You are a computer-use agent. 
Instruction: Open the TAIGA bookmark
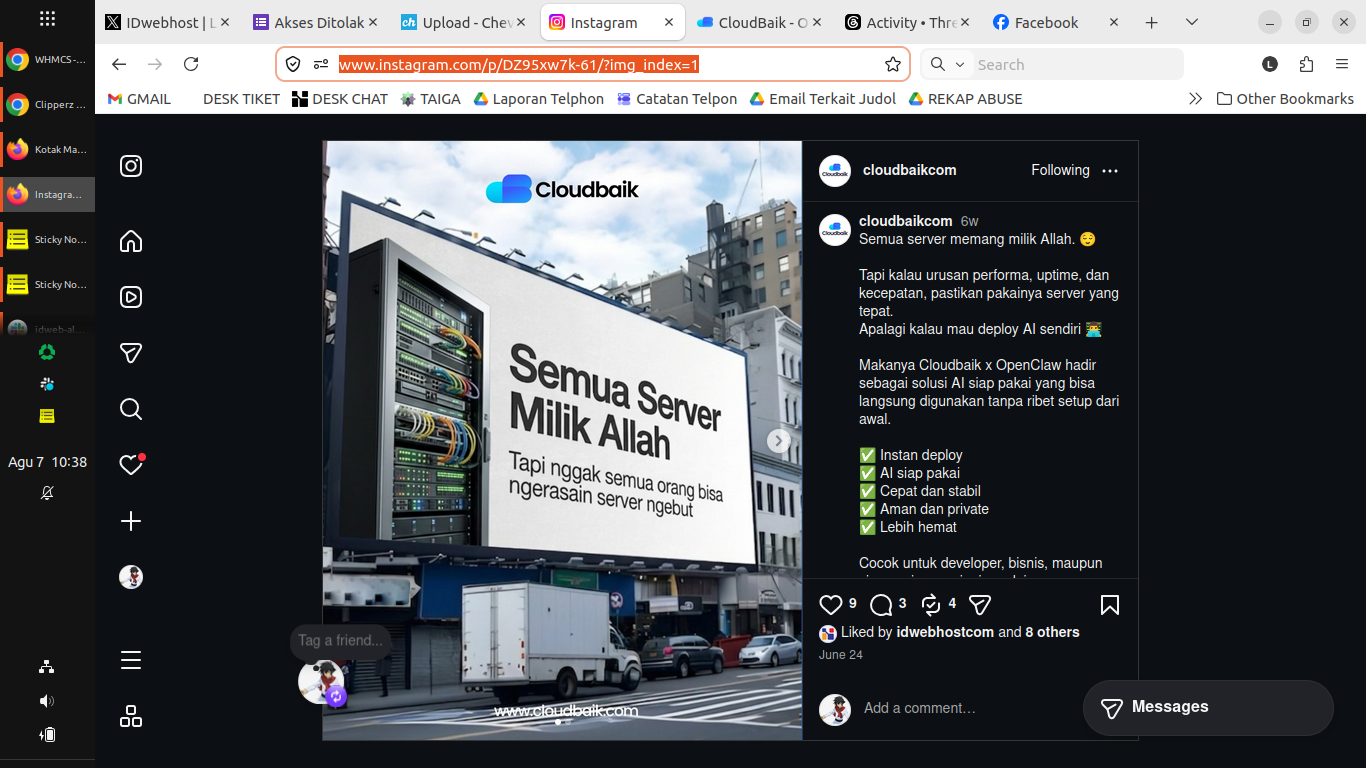(431, 99)
